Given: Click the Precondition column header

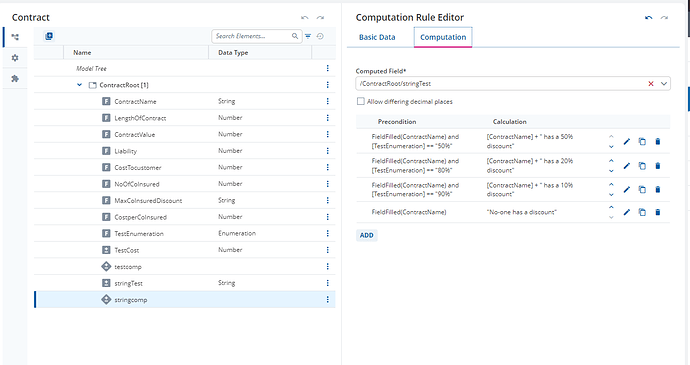Looking at the screenshot, I should 396,122.
